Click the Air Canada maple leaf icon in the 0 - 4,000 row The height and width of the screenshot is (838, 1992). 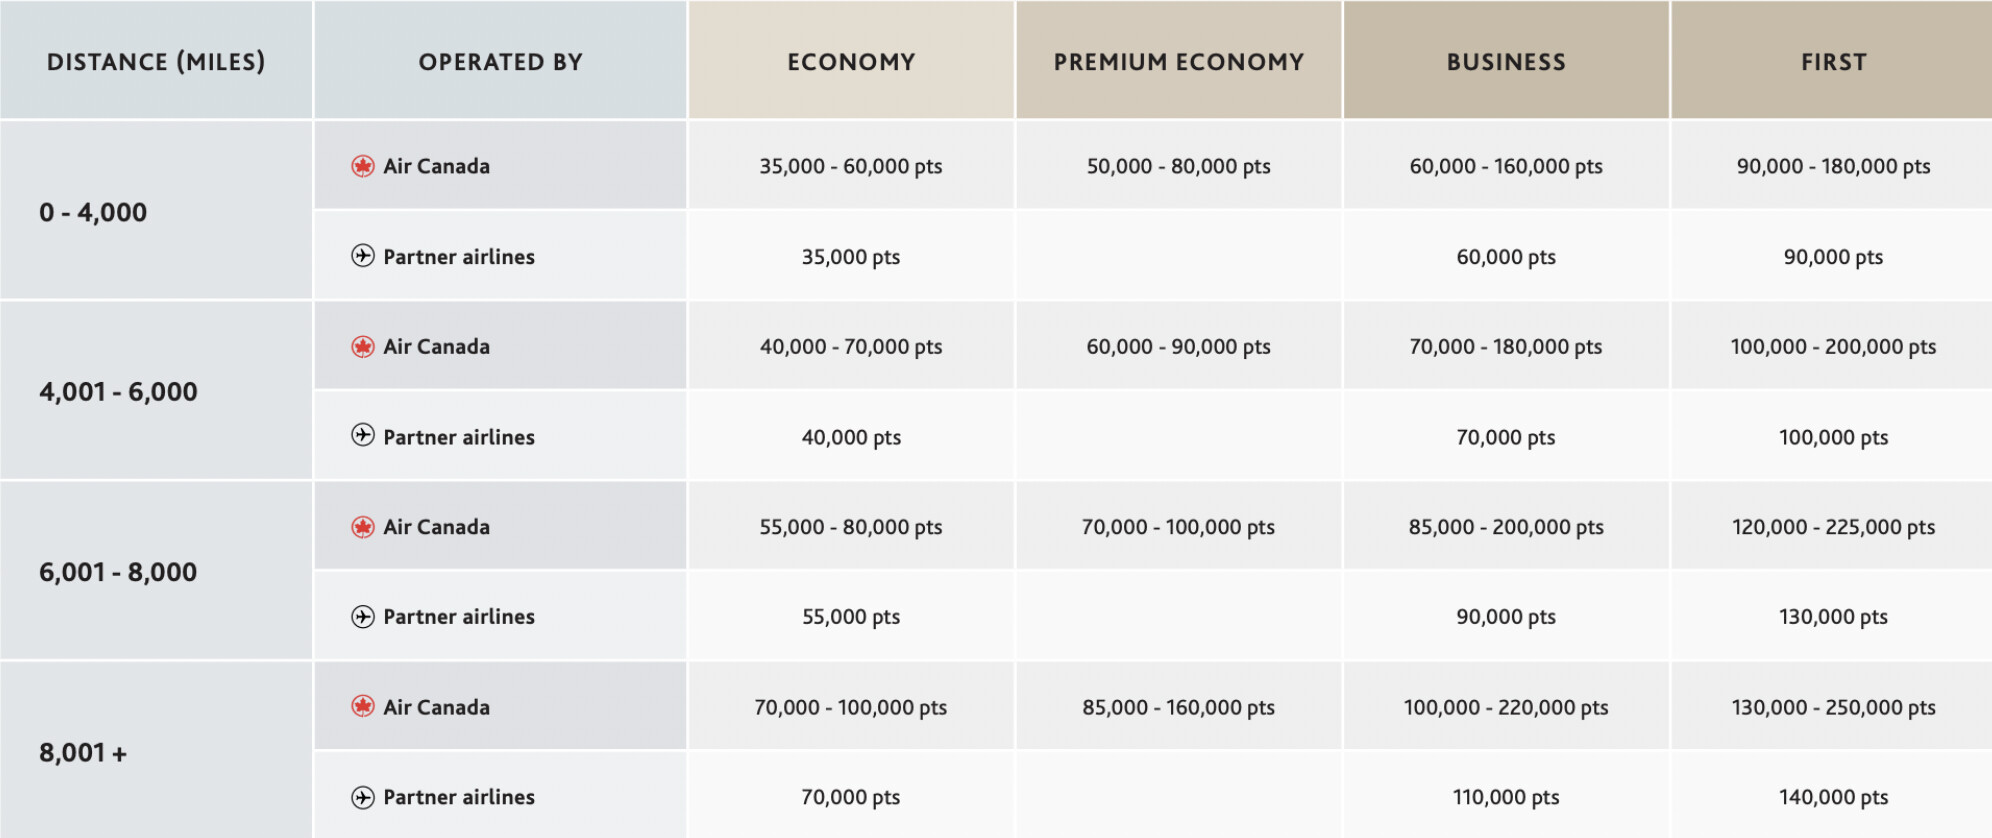click(363, 166)
